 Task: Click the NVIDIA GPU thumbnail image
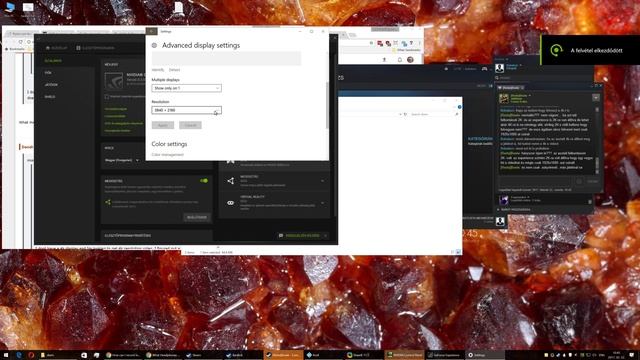tap(114, 81)
